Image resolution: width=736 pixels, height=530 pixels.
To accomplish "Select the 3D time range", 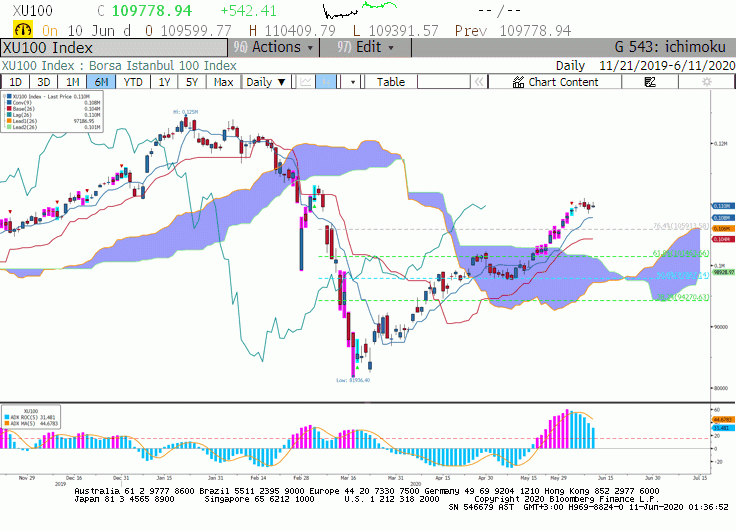I will [x=44, y=82].
